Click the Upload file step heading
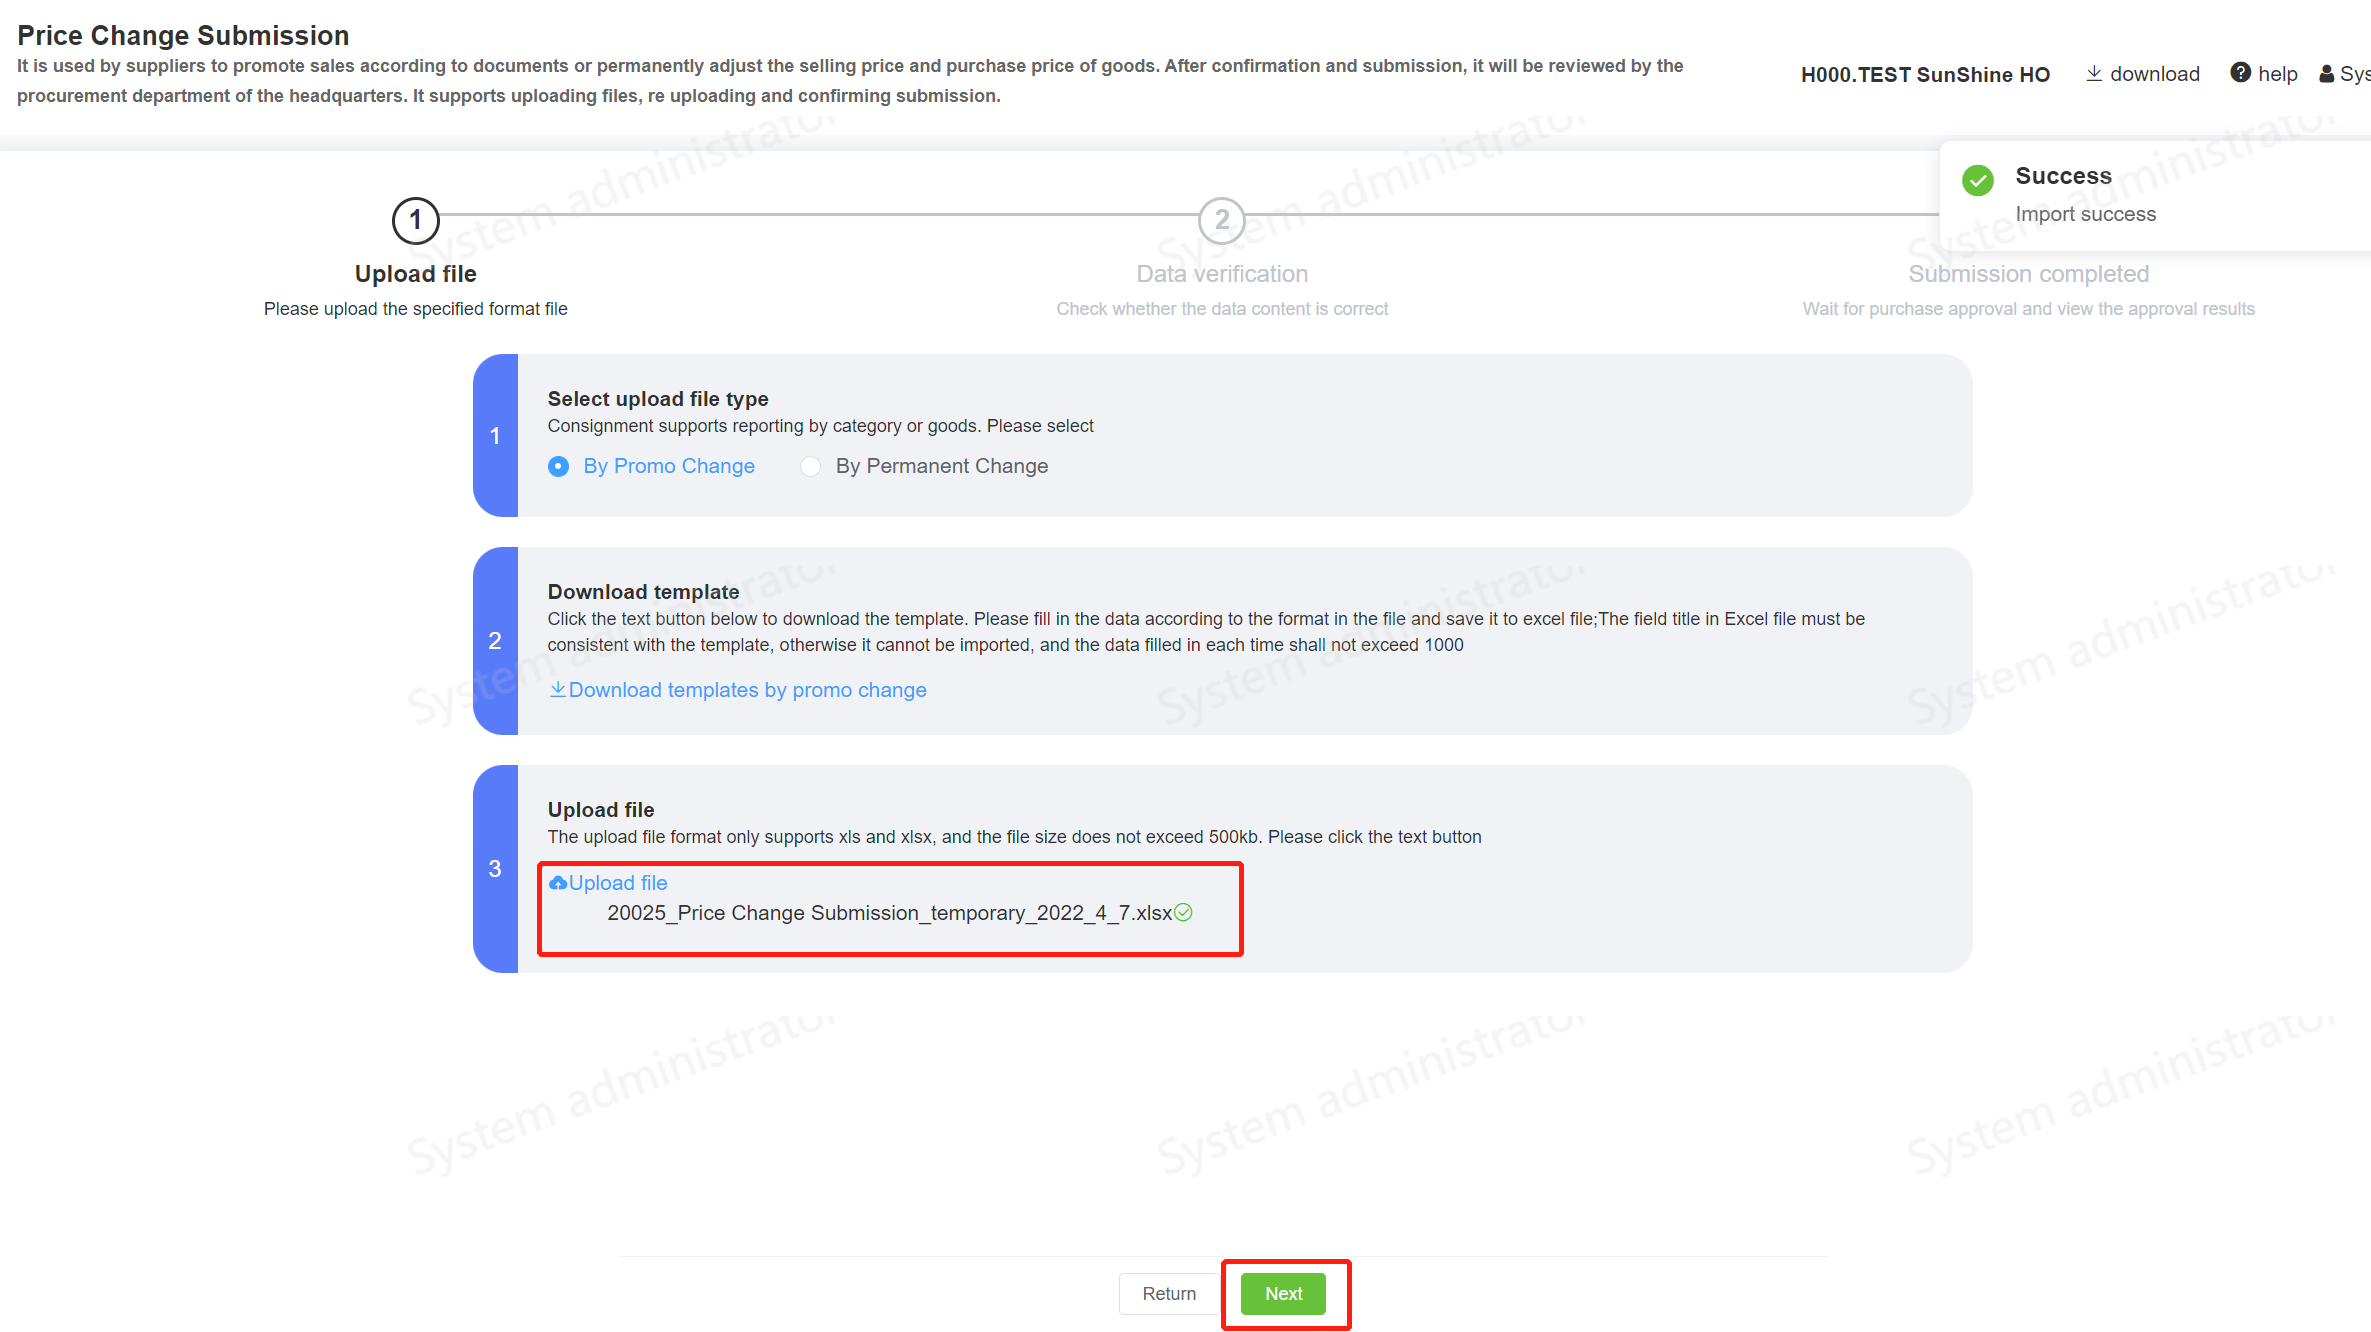Screen dimensions: 2371x1332 (415, 274)
